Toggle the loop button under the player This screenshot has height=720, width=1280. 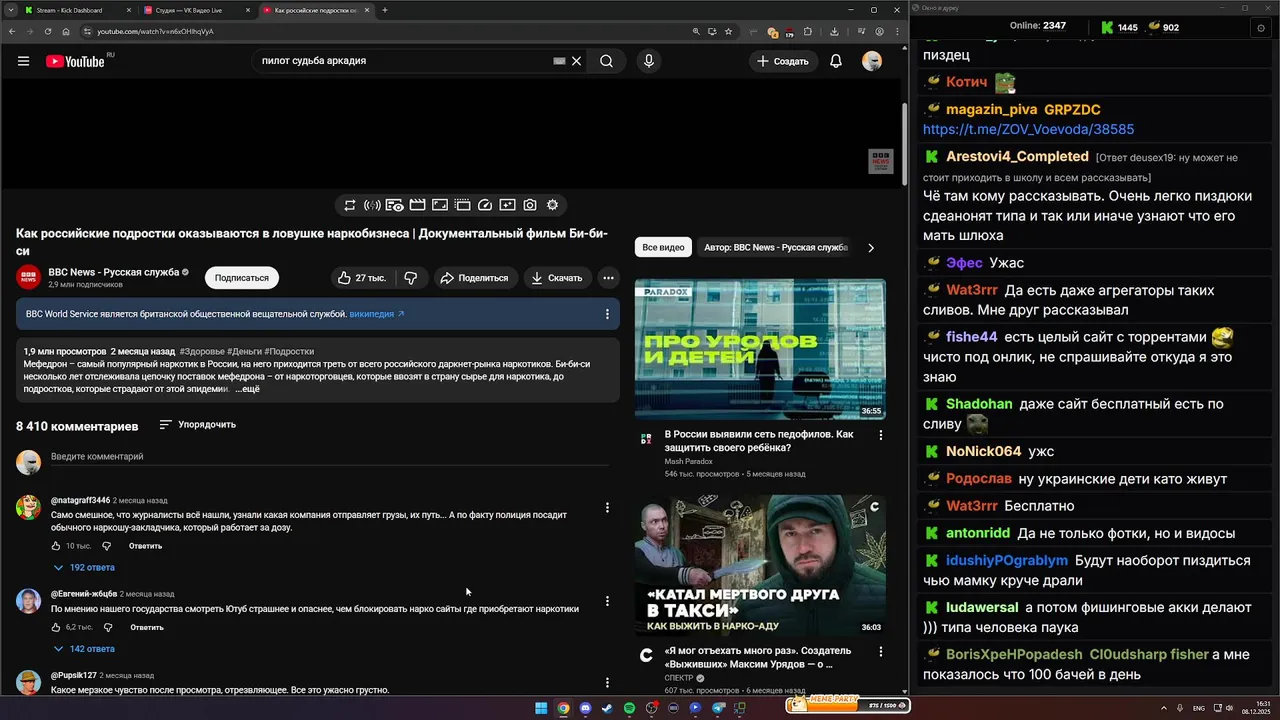(350, 205)
